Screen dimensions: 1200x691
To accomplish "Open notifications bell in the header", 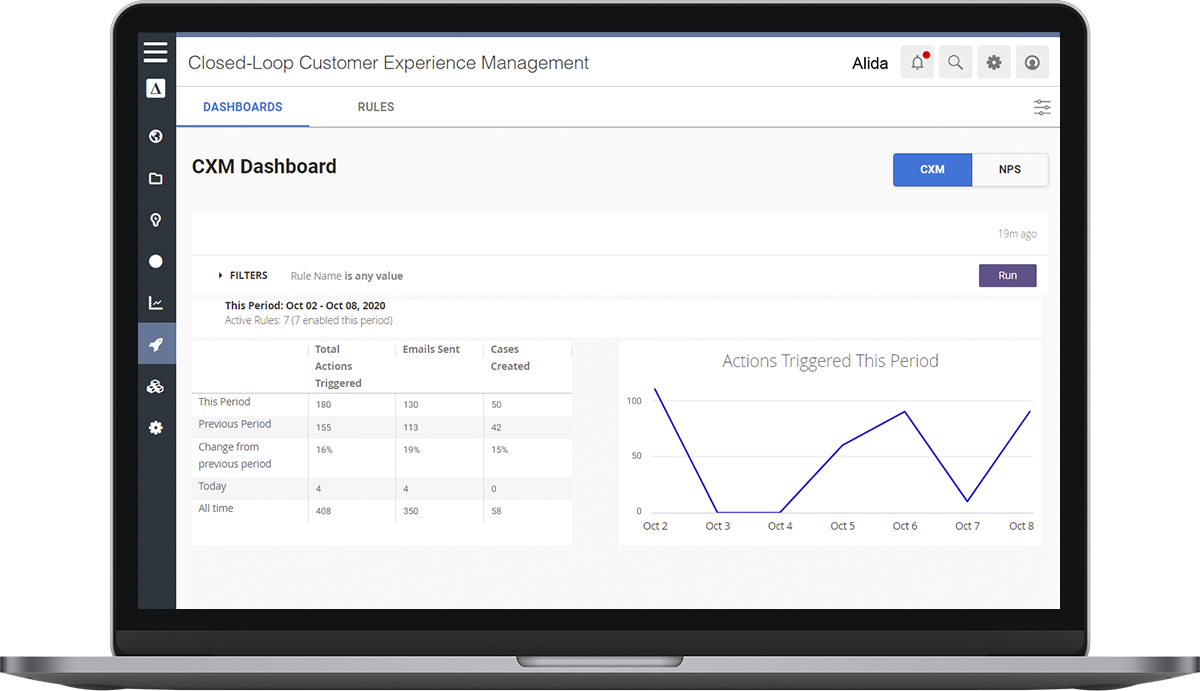I will point(917,62).
